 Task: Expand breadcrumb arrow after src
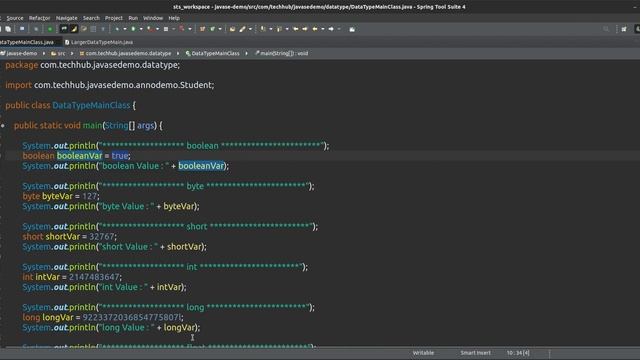coord(72,53)
